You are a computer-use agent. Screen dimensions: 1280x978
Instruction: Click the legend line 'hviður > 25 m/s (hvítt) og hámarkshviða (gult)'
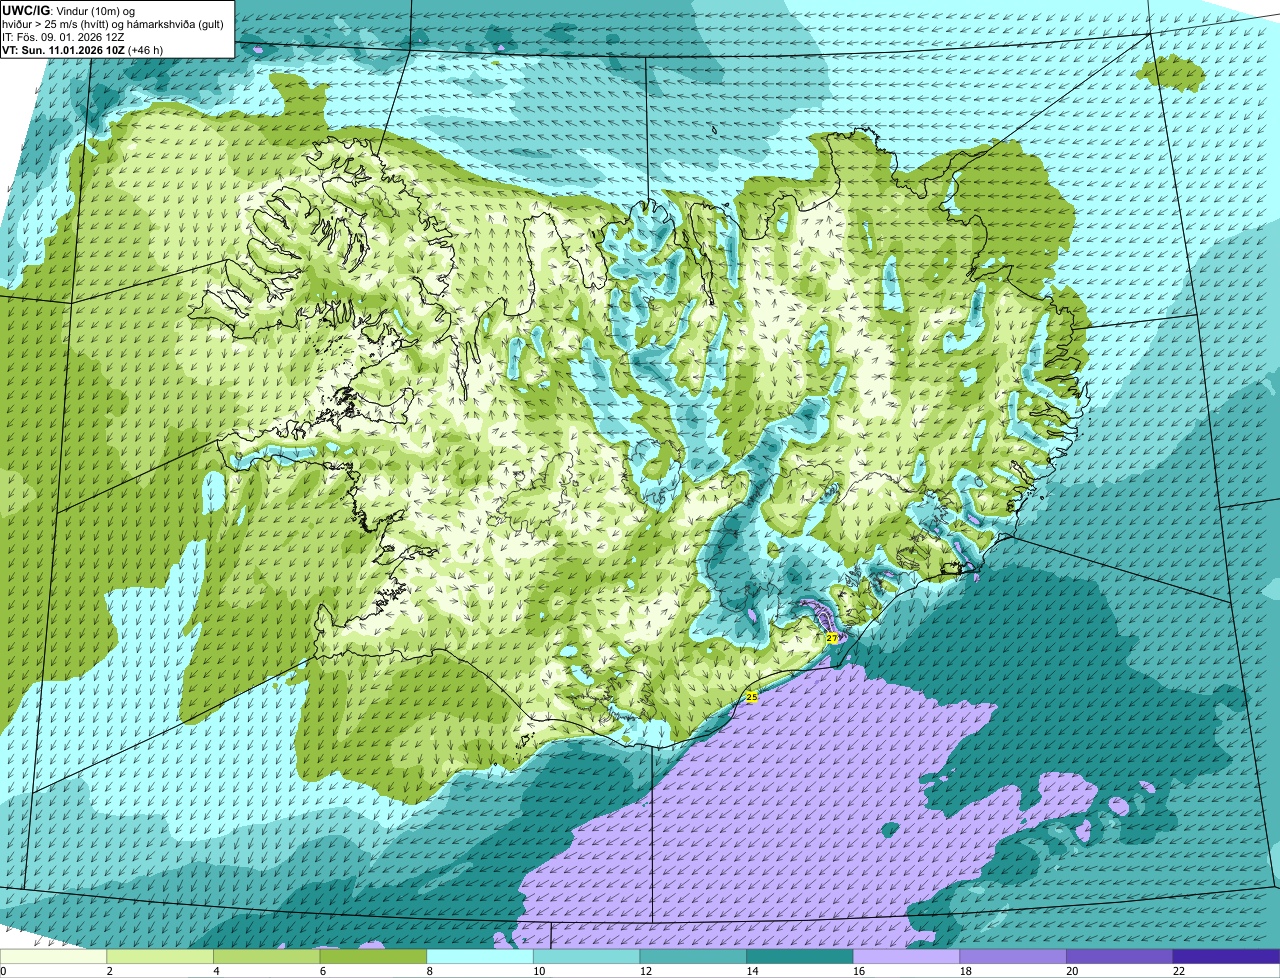114,23
